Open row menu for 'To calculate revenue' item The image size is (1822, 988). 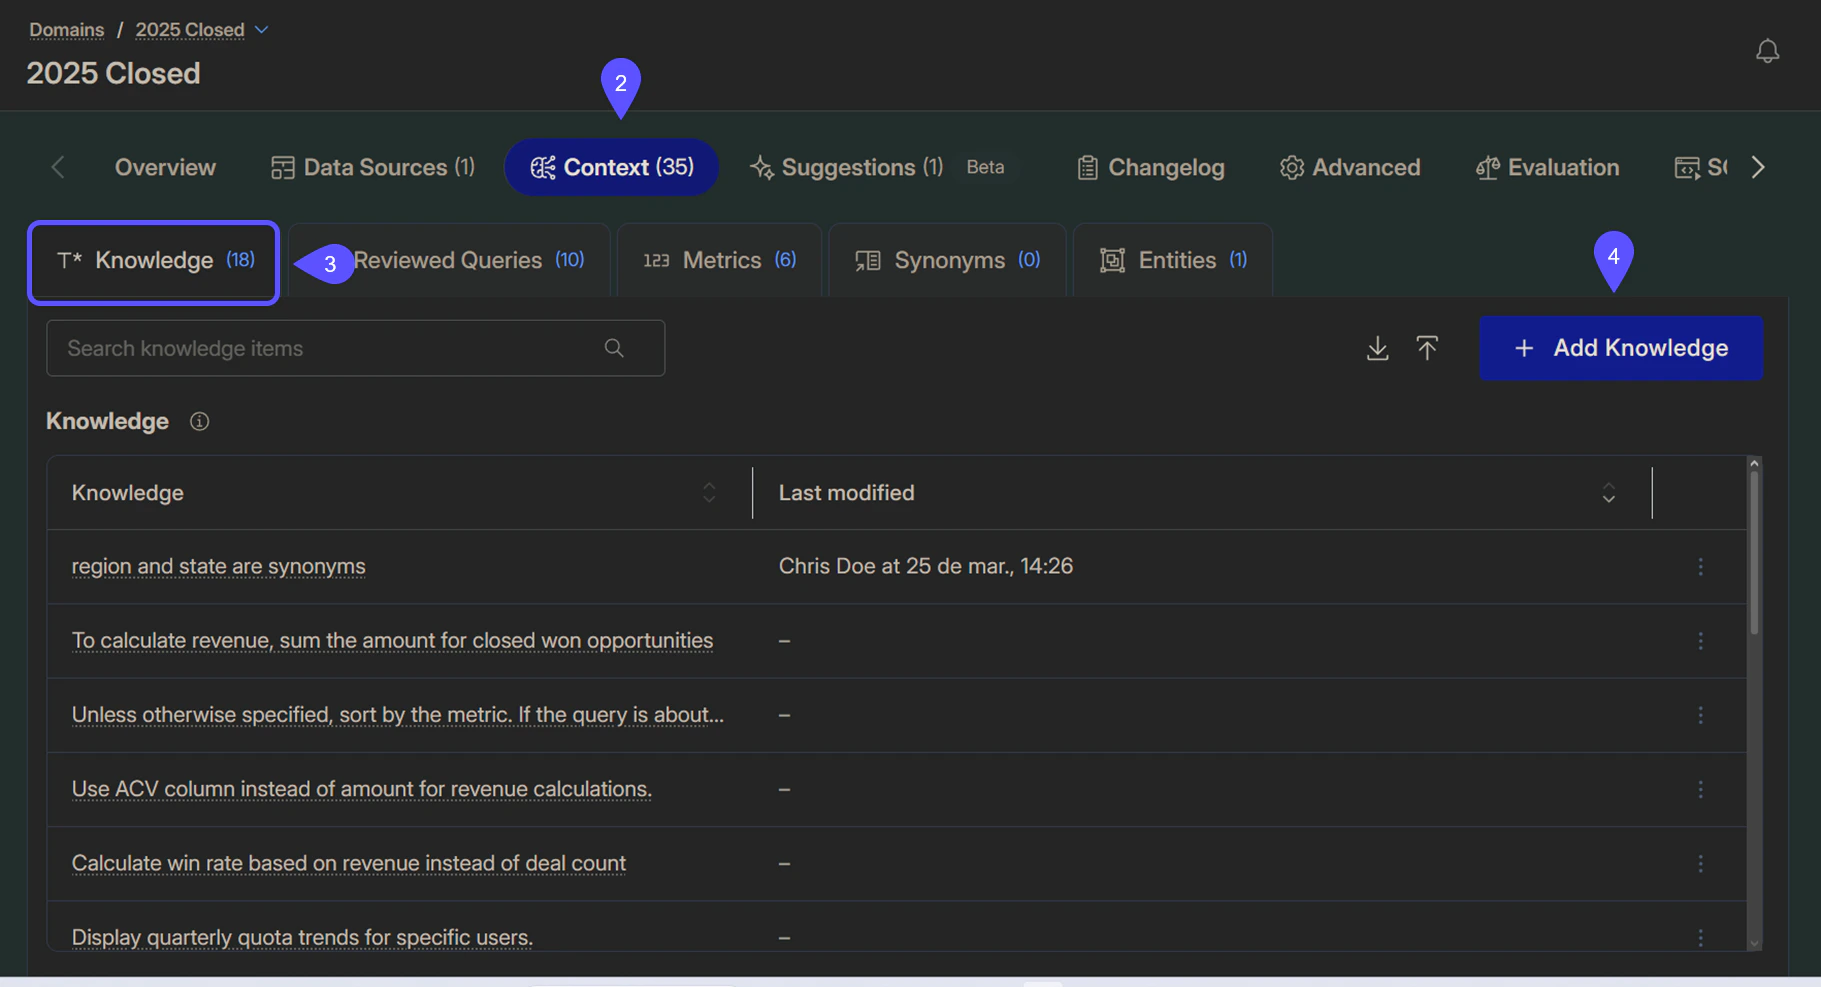1700,641
